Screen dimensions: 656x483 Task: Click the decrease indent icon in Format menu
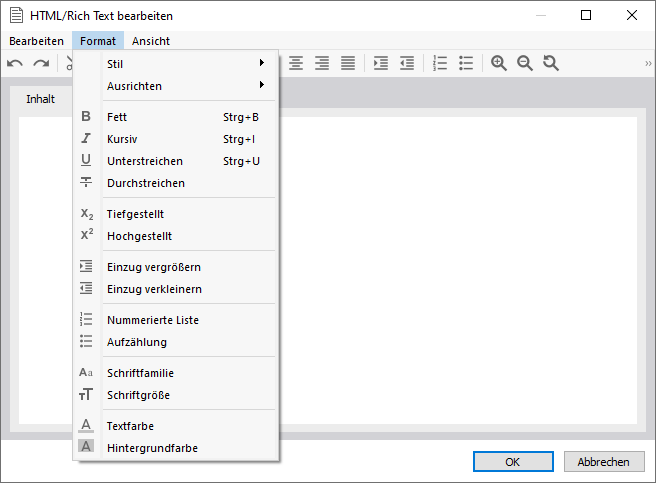pyautogui.click(x=86, y=288)
